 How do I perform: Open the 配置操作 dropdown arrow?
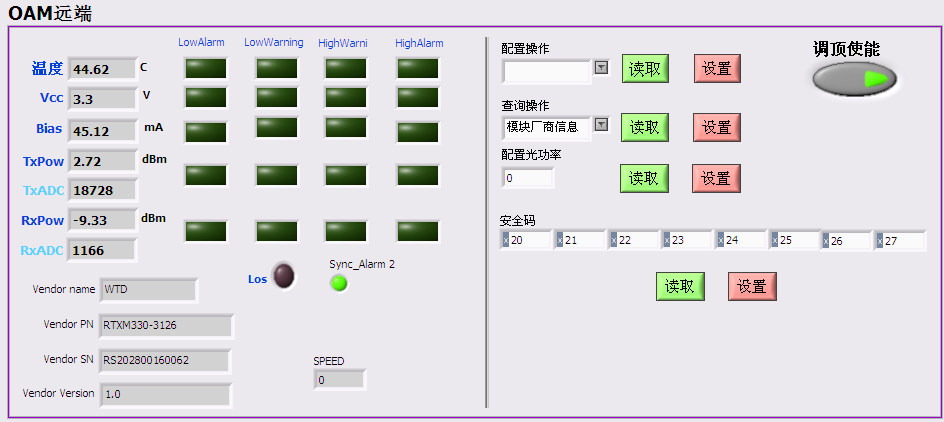[x=601, y=68]
